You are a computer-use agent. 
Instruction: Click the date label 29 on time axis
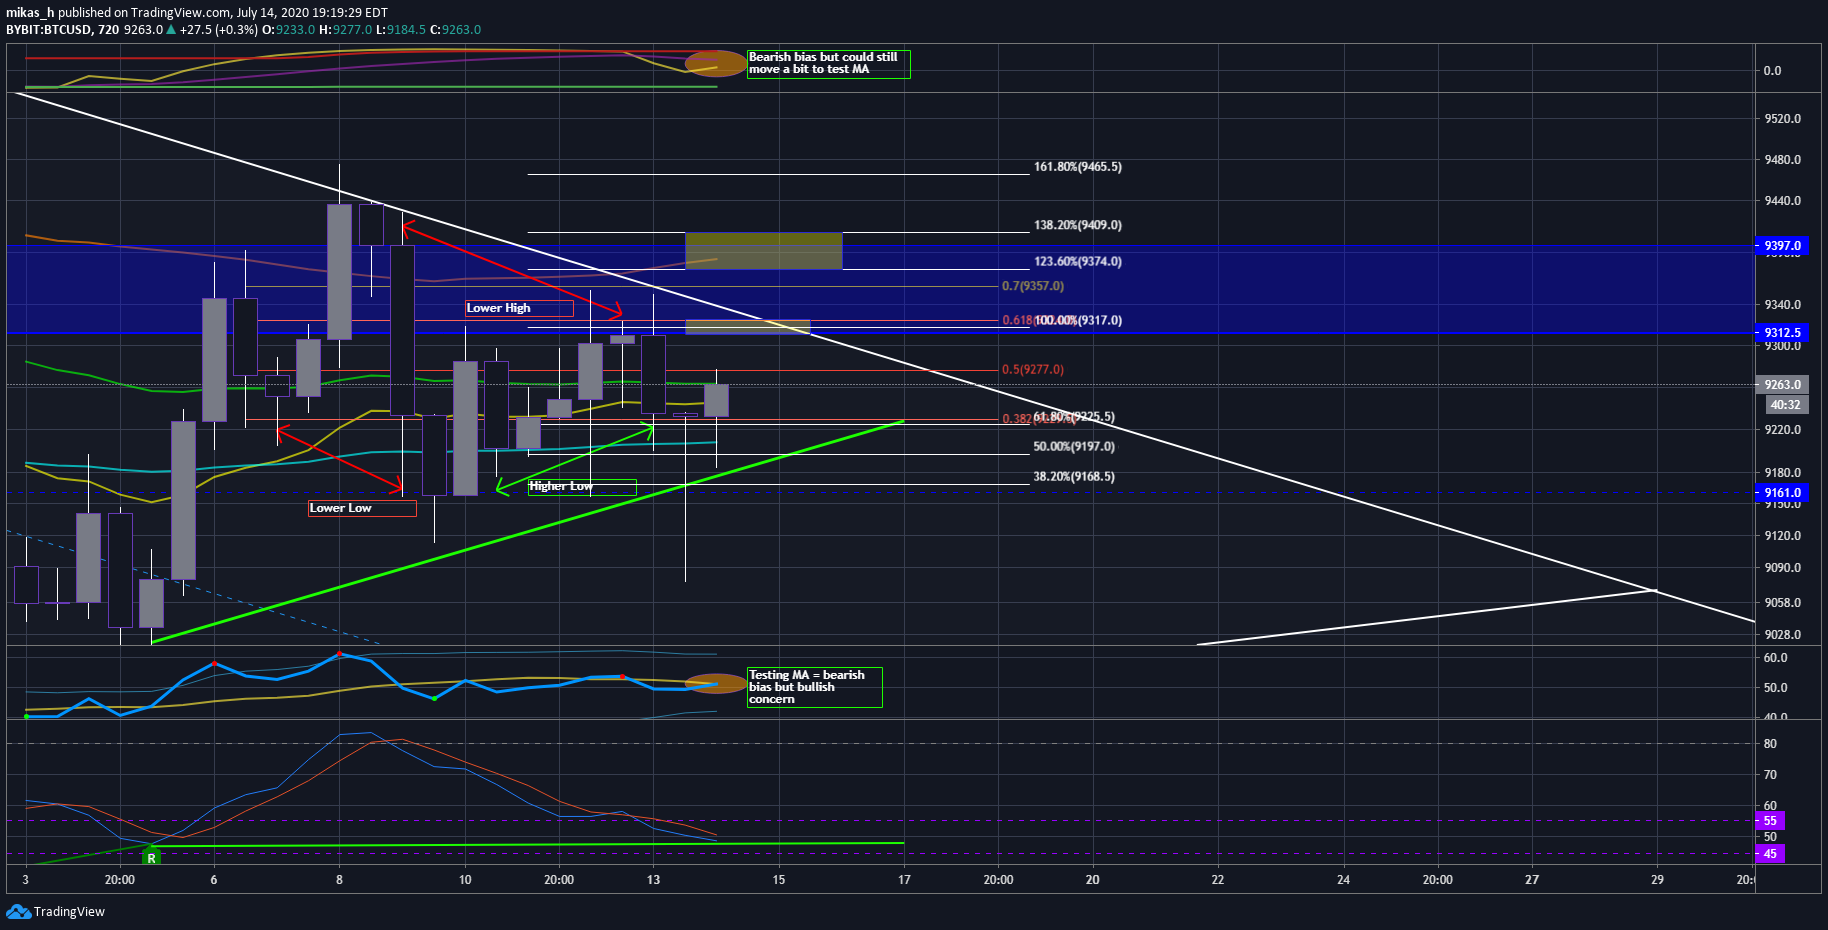point(1657,880)
